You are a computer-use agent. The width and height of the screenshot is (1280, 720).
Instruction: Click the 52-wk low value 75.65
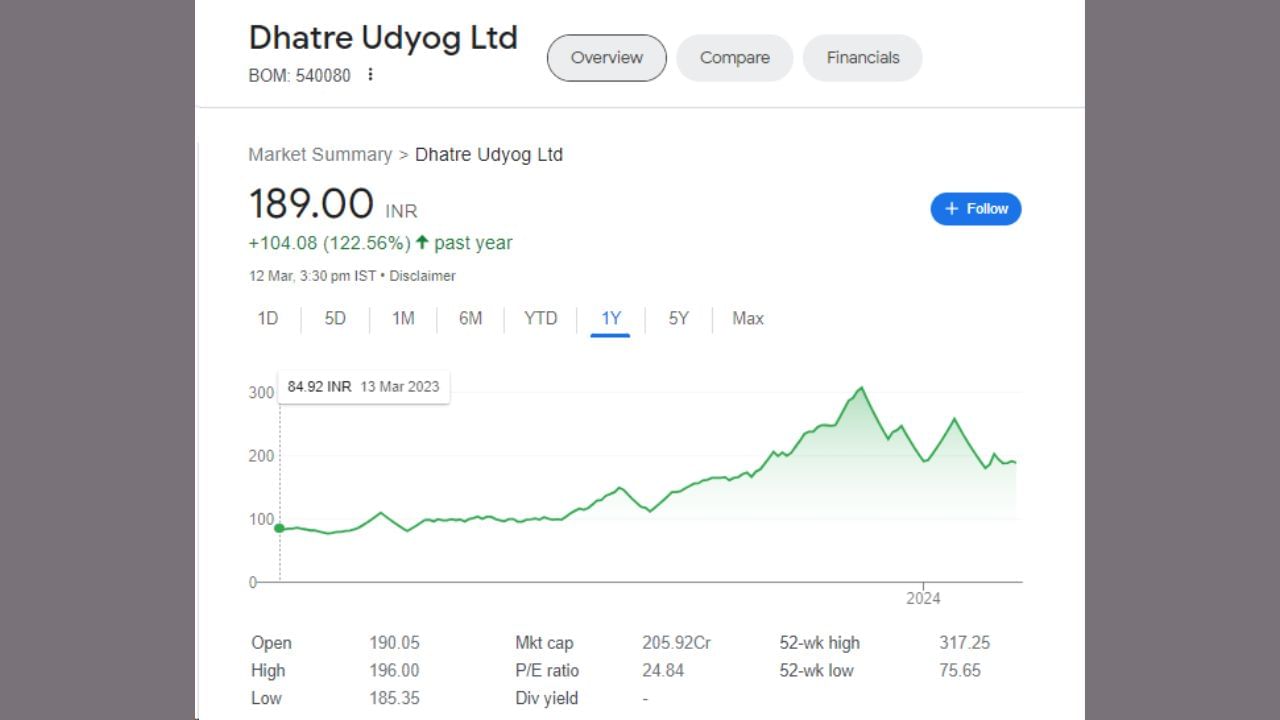pos(960,671)
